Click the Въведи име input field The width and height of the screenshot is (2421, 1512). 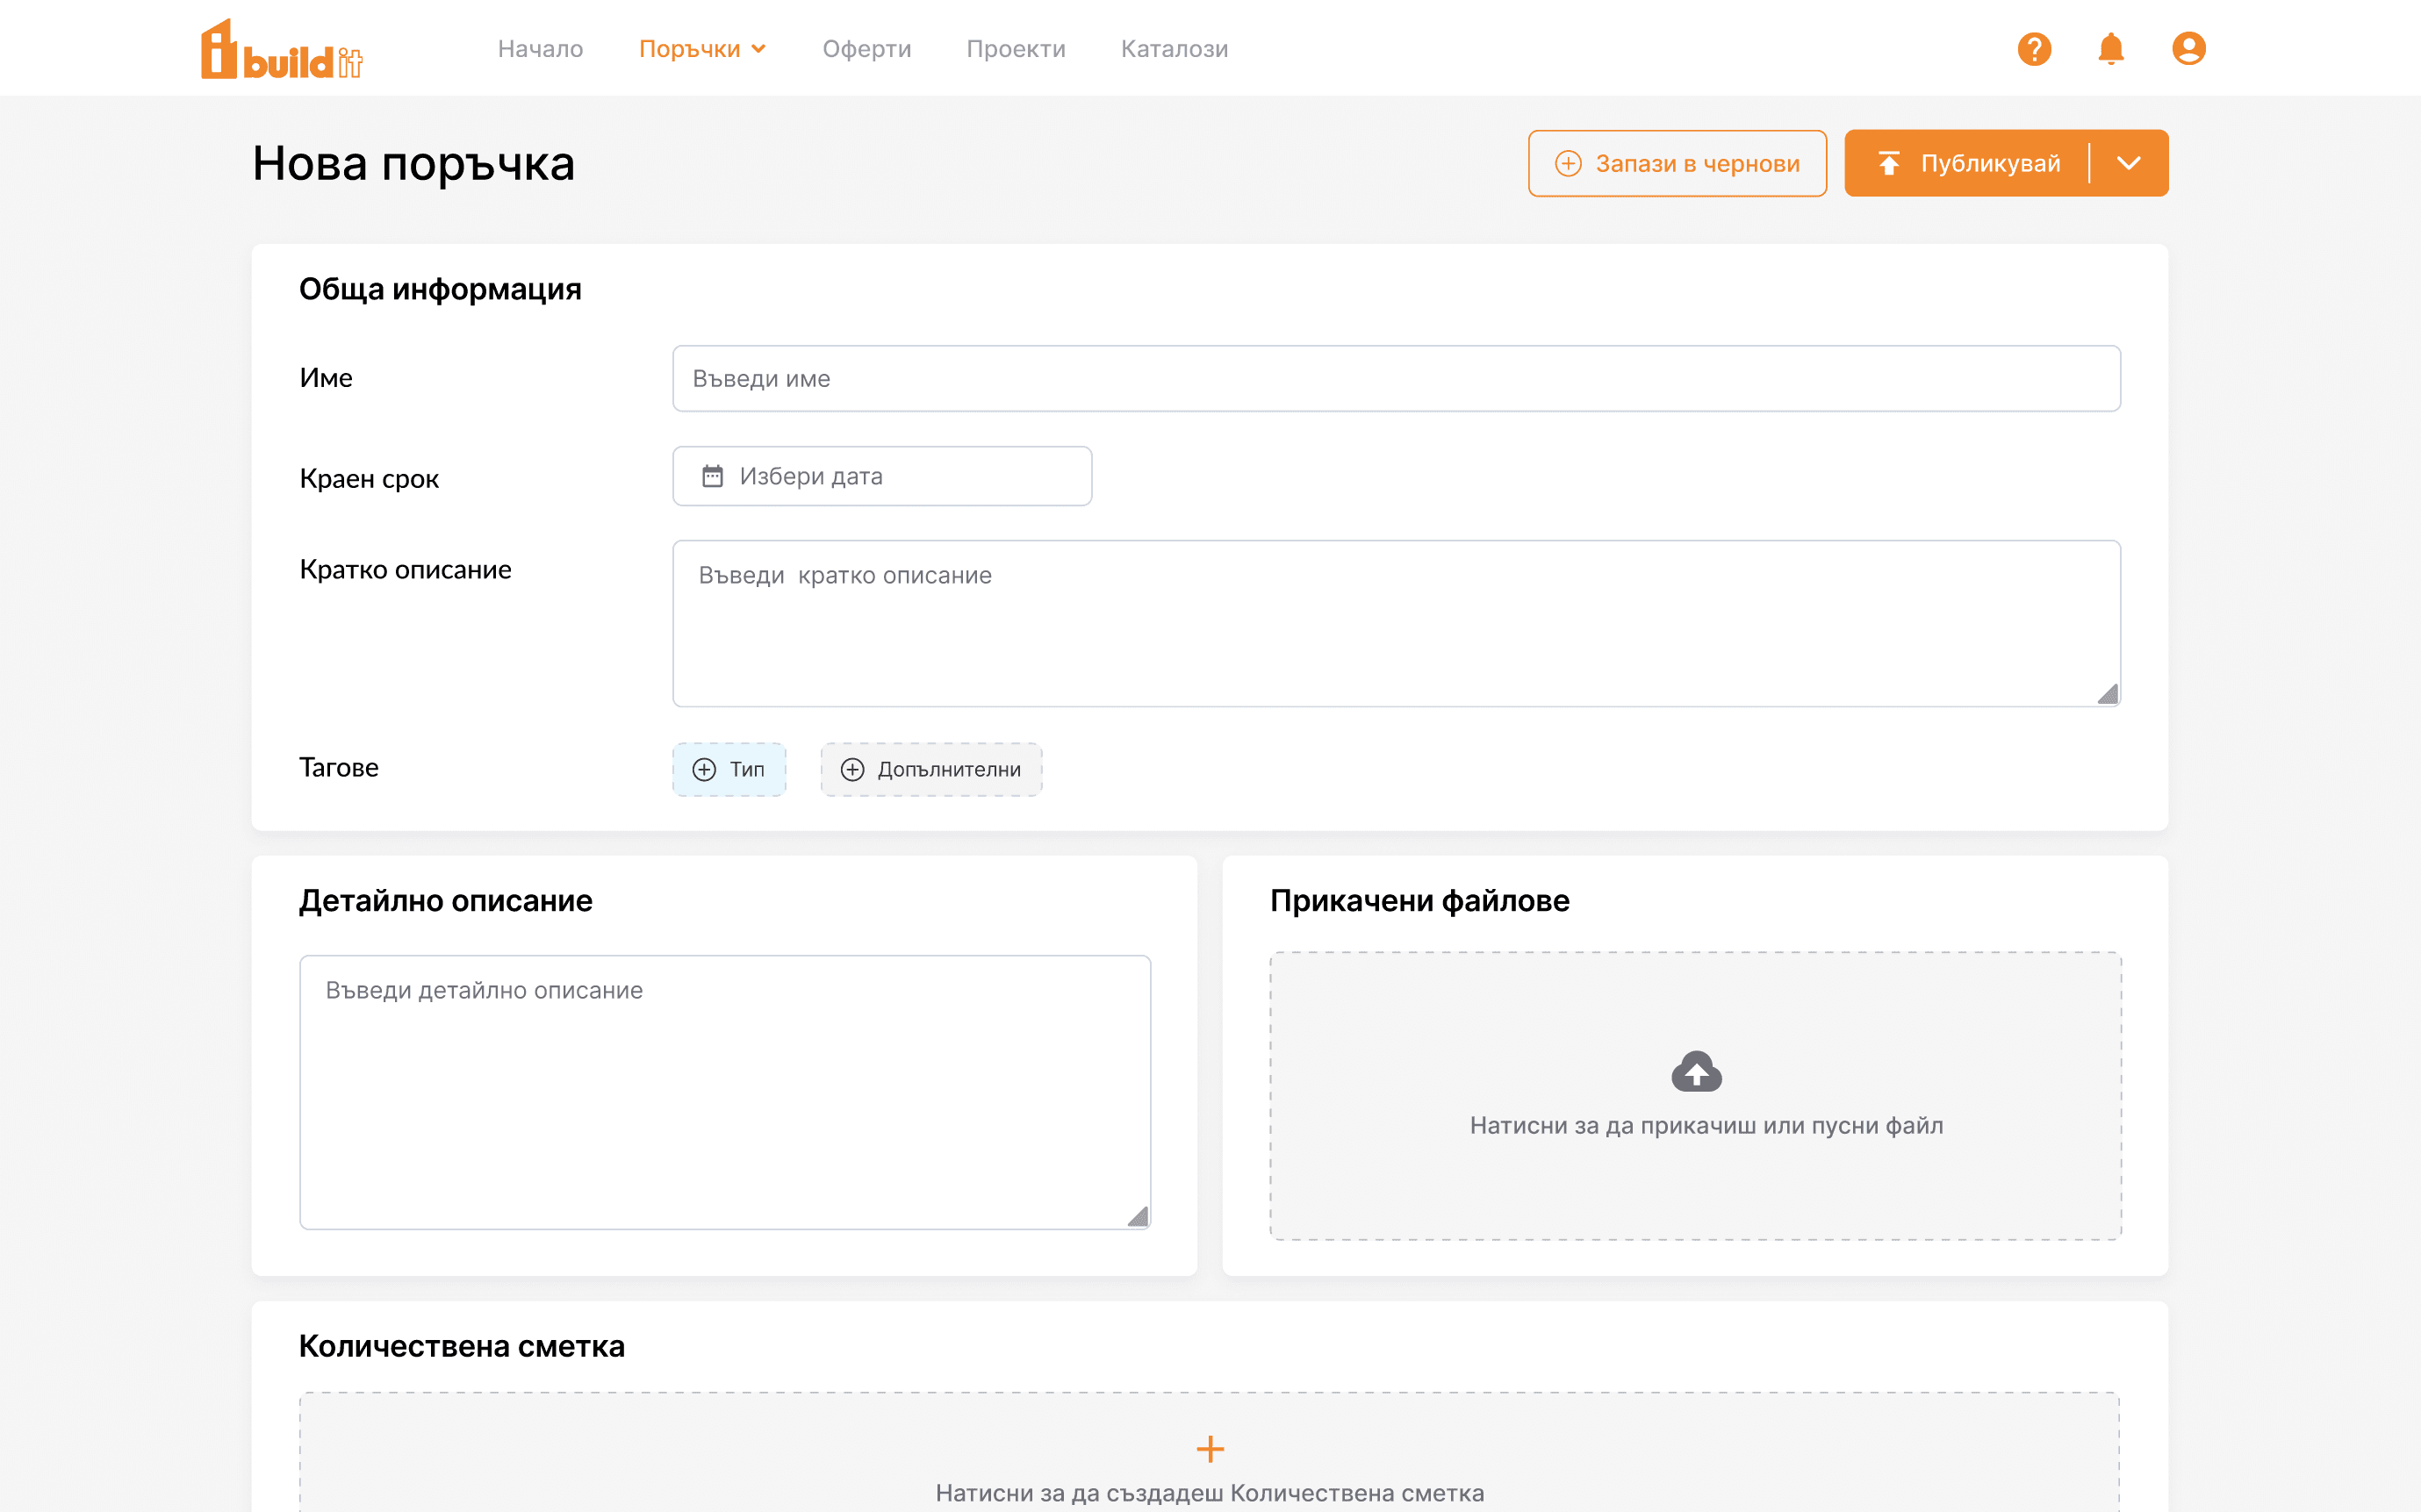pos(1396,379)
